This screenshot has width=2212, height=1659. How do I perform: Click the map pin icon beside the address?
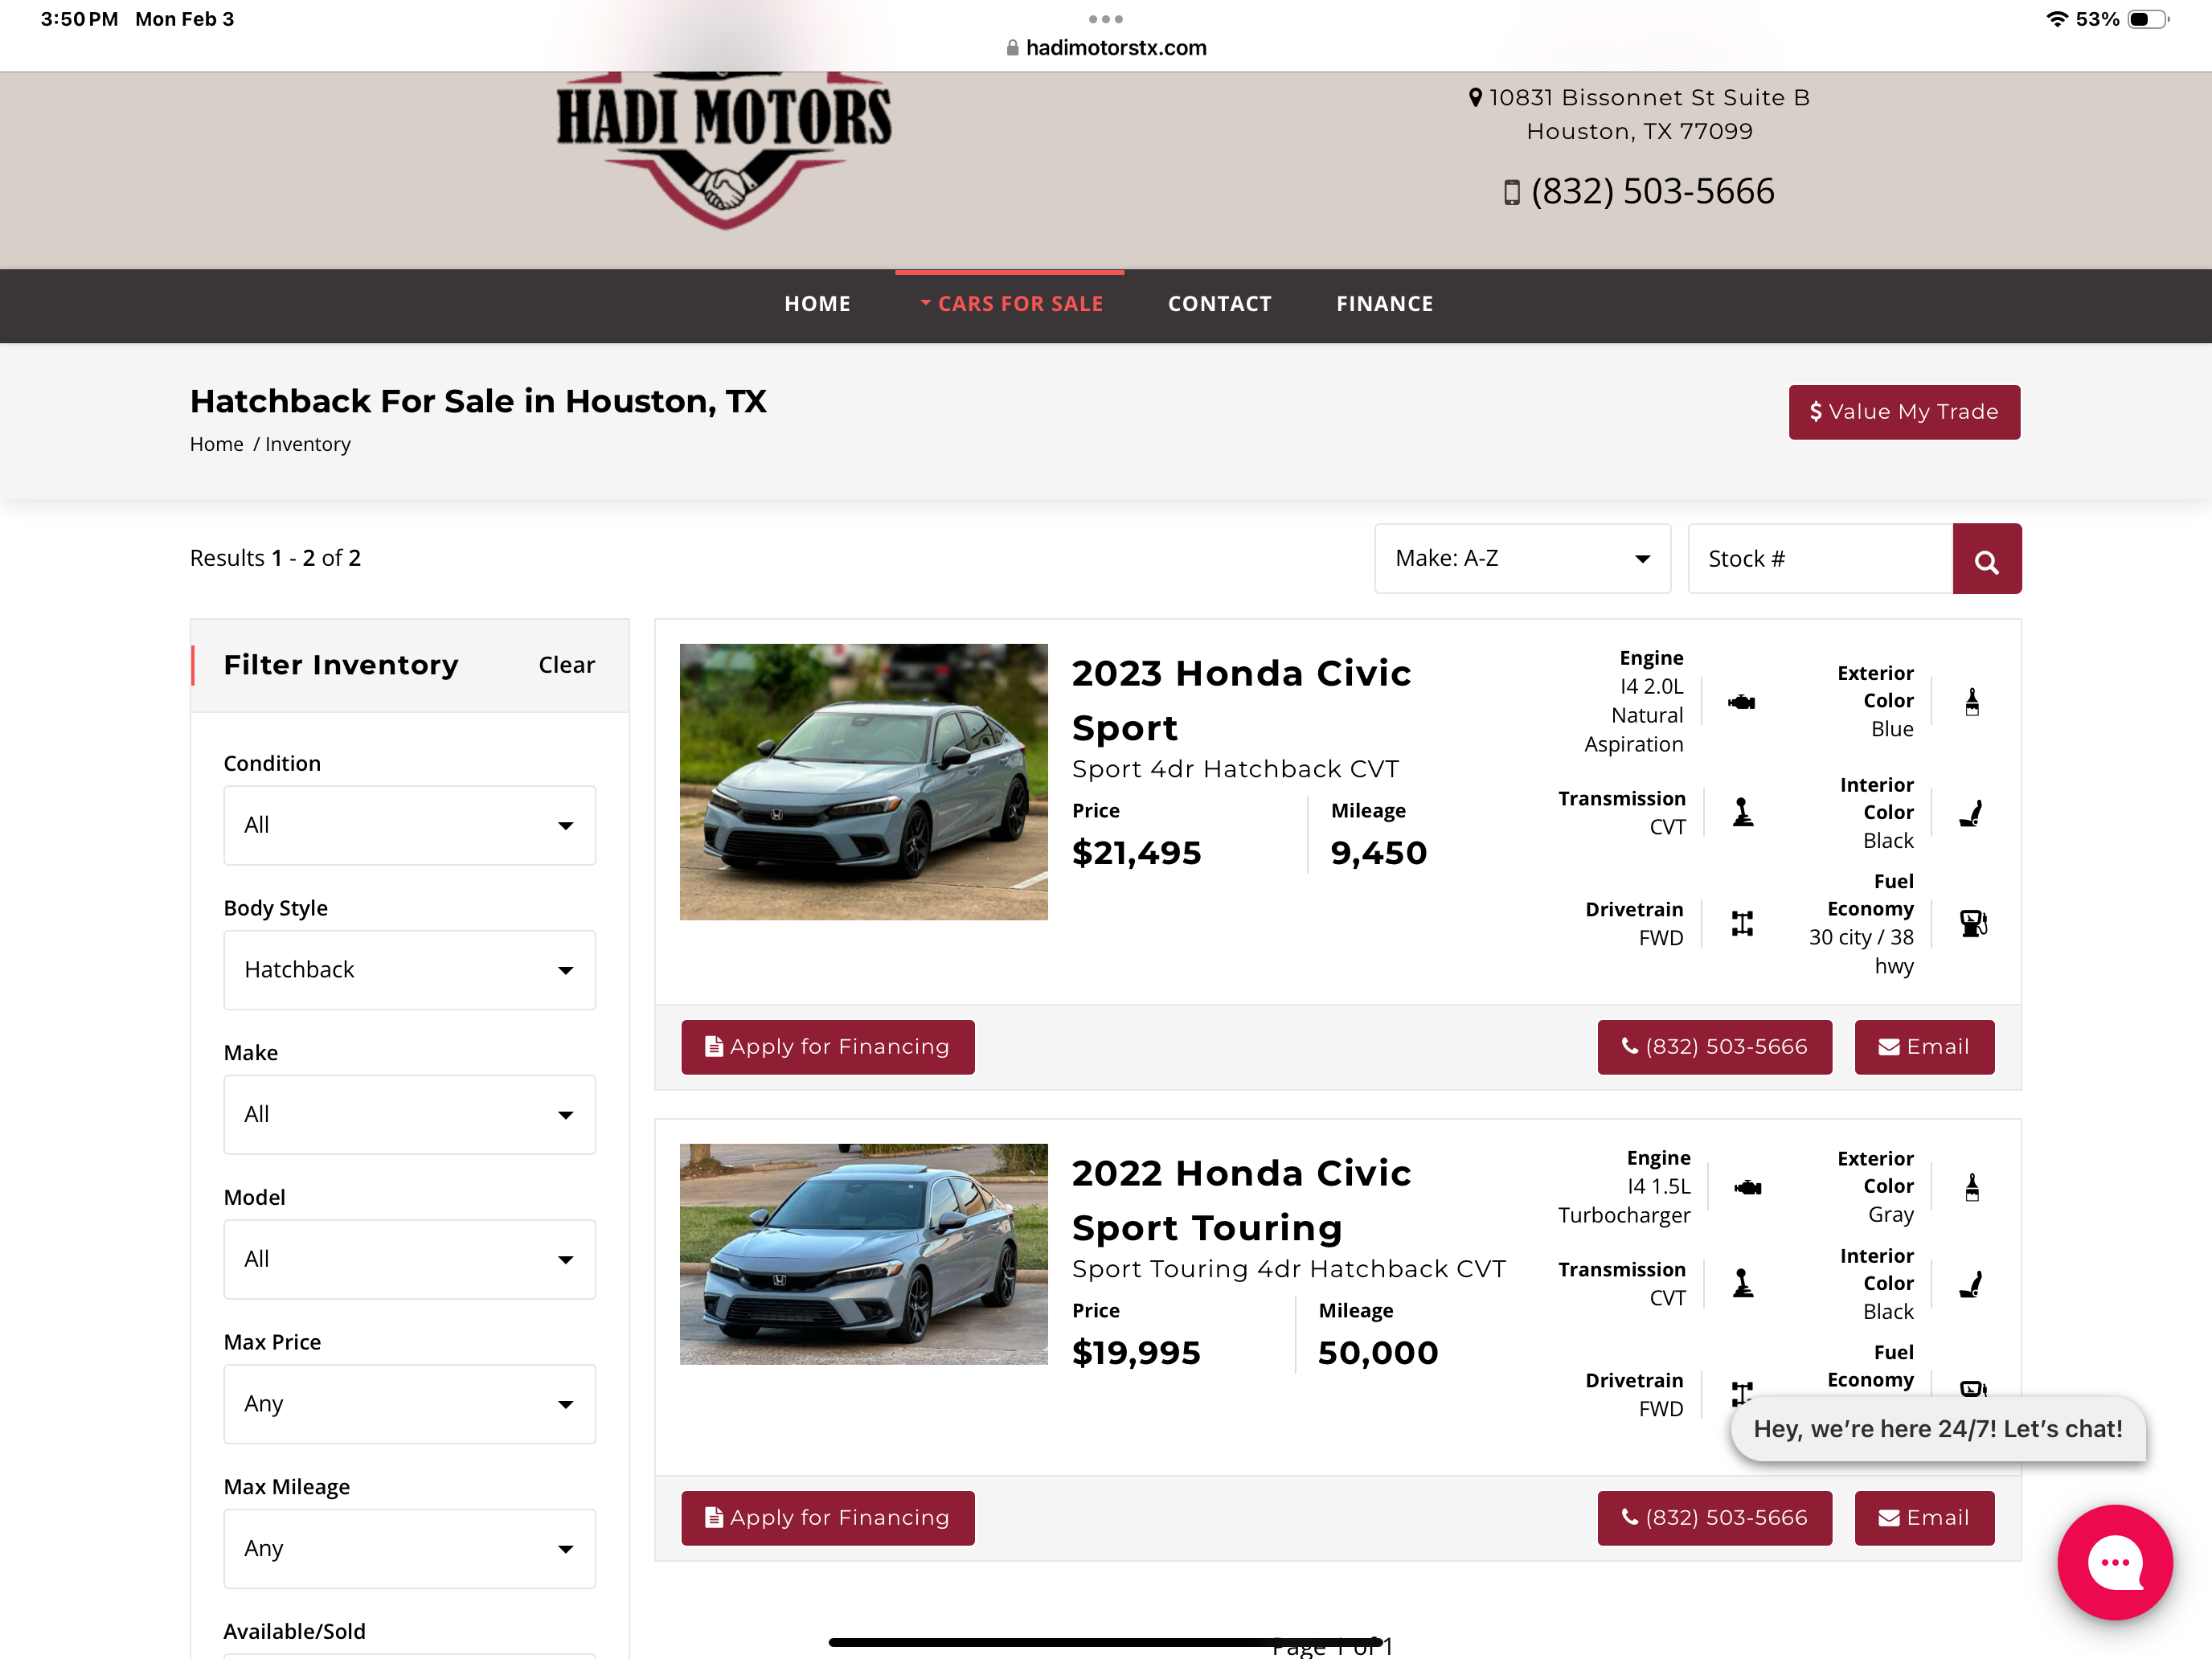click(1475, 98)
